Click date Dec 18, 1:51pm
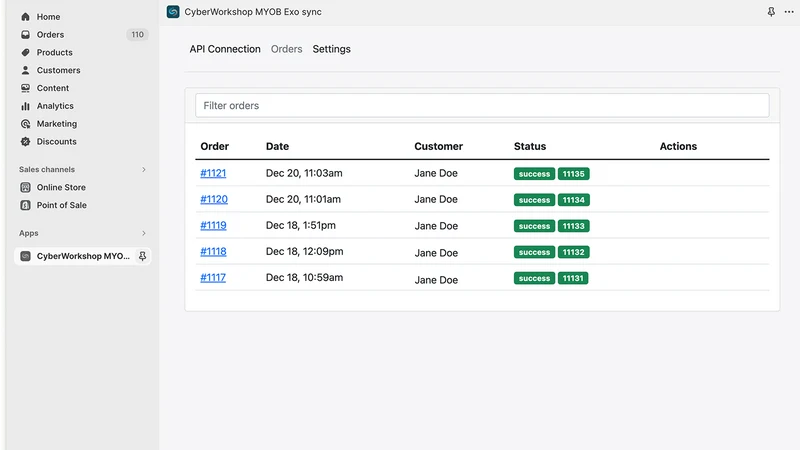 click(x=301, y=225)
